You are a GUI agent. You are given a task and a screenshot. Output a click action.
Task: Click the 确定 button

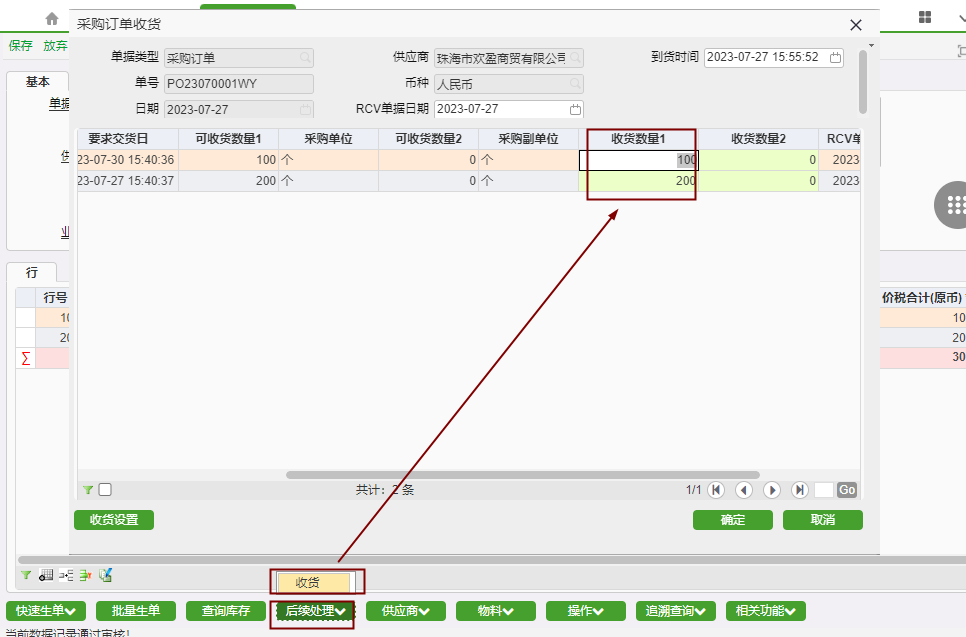tap(733, 520)
